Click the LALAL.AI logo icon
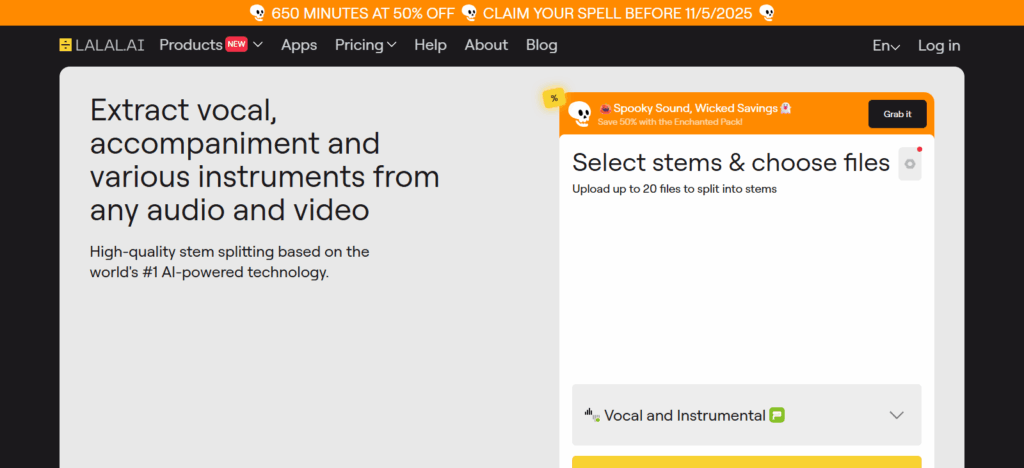1024x468 pixels. [x=66, y=45]
